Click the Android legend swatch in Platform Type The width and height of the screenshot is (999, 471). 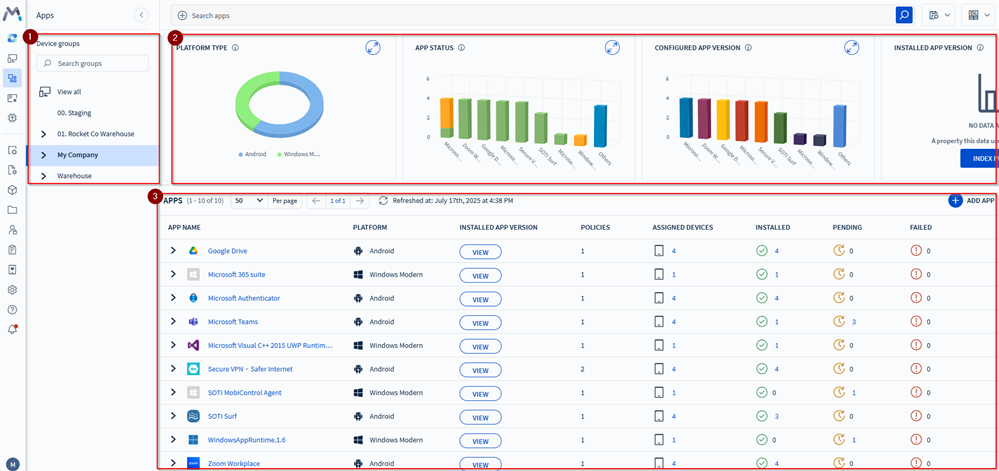pyautogui.click(x=240, y=154)
